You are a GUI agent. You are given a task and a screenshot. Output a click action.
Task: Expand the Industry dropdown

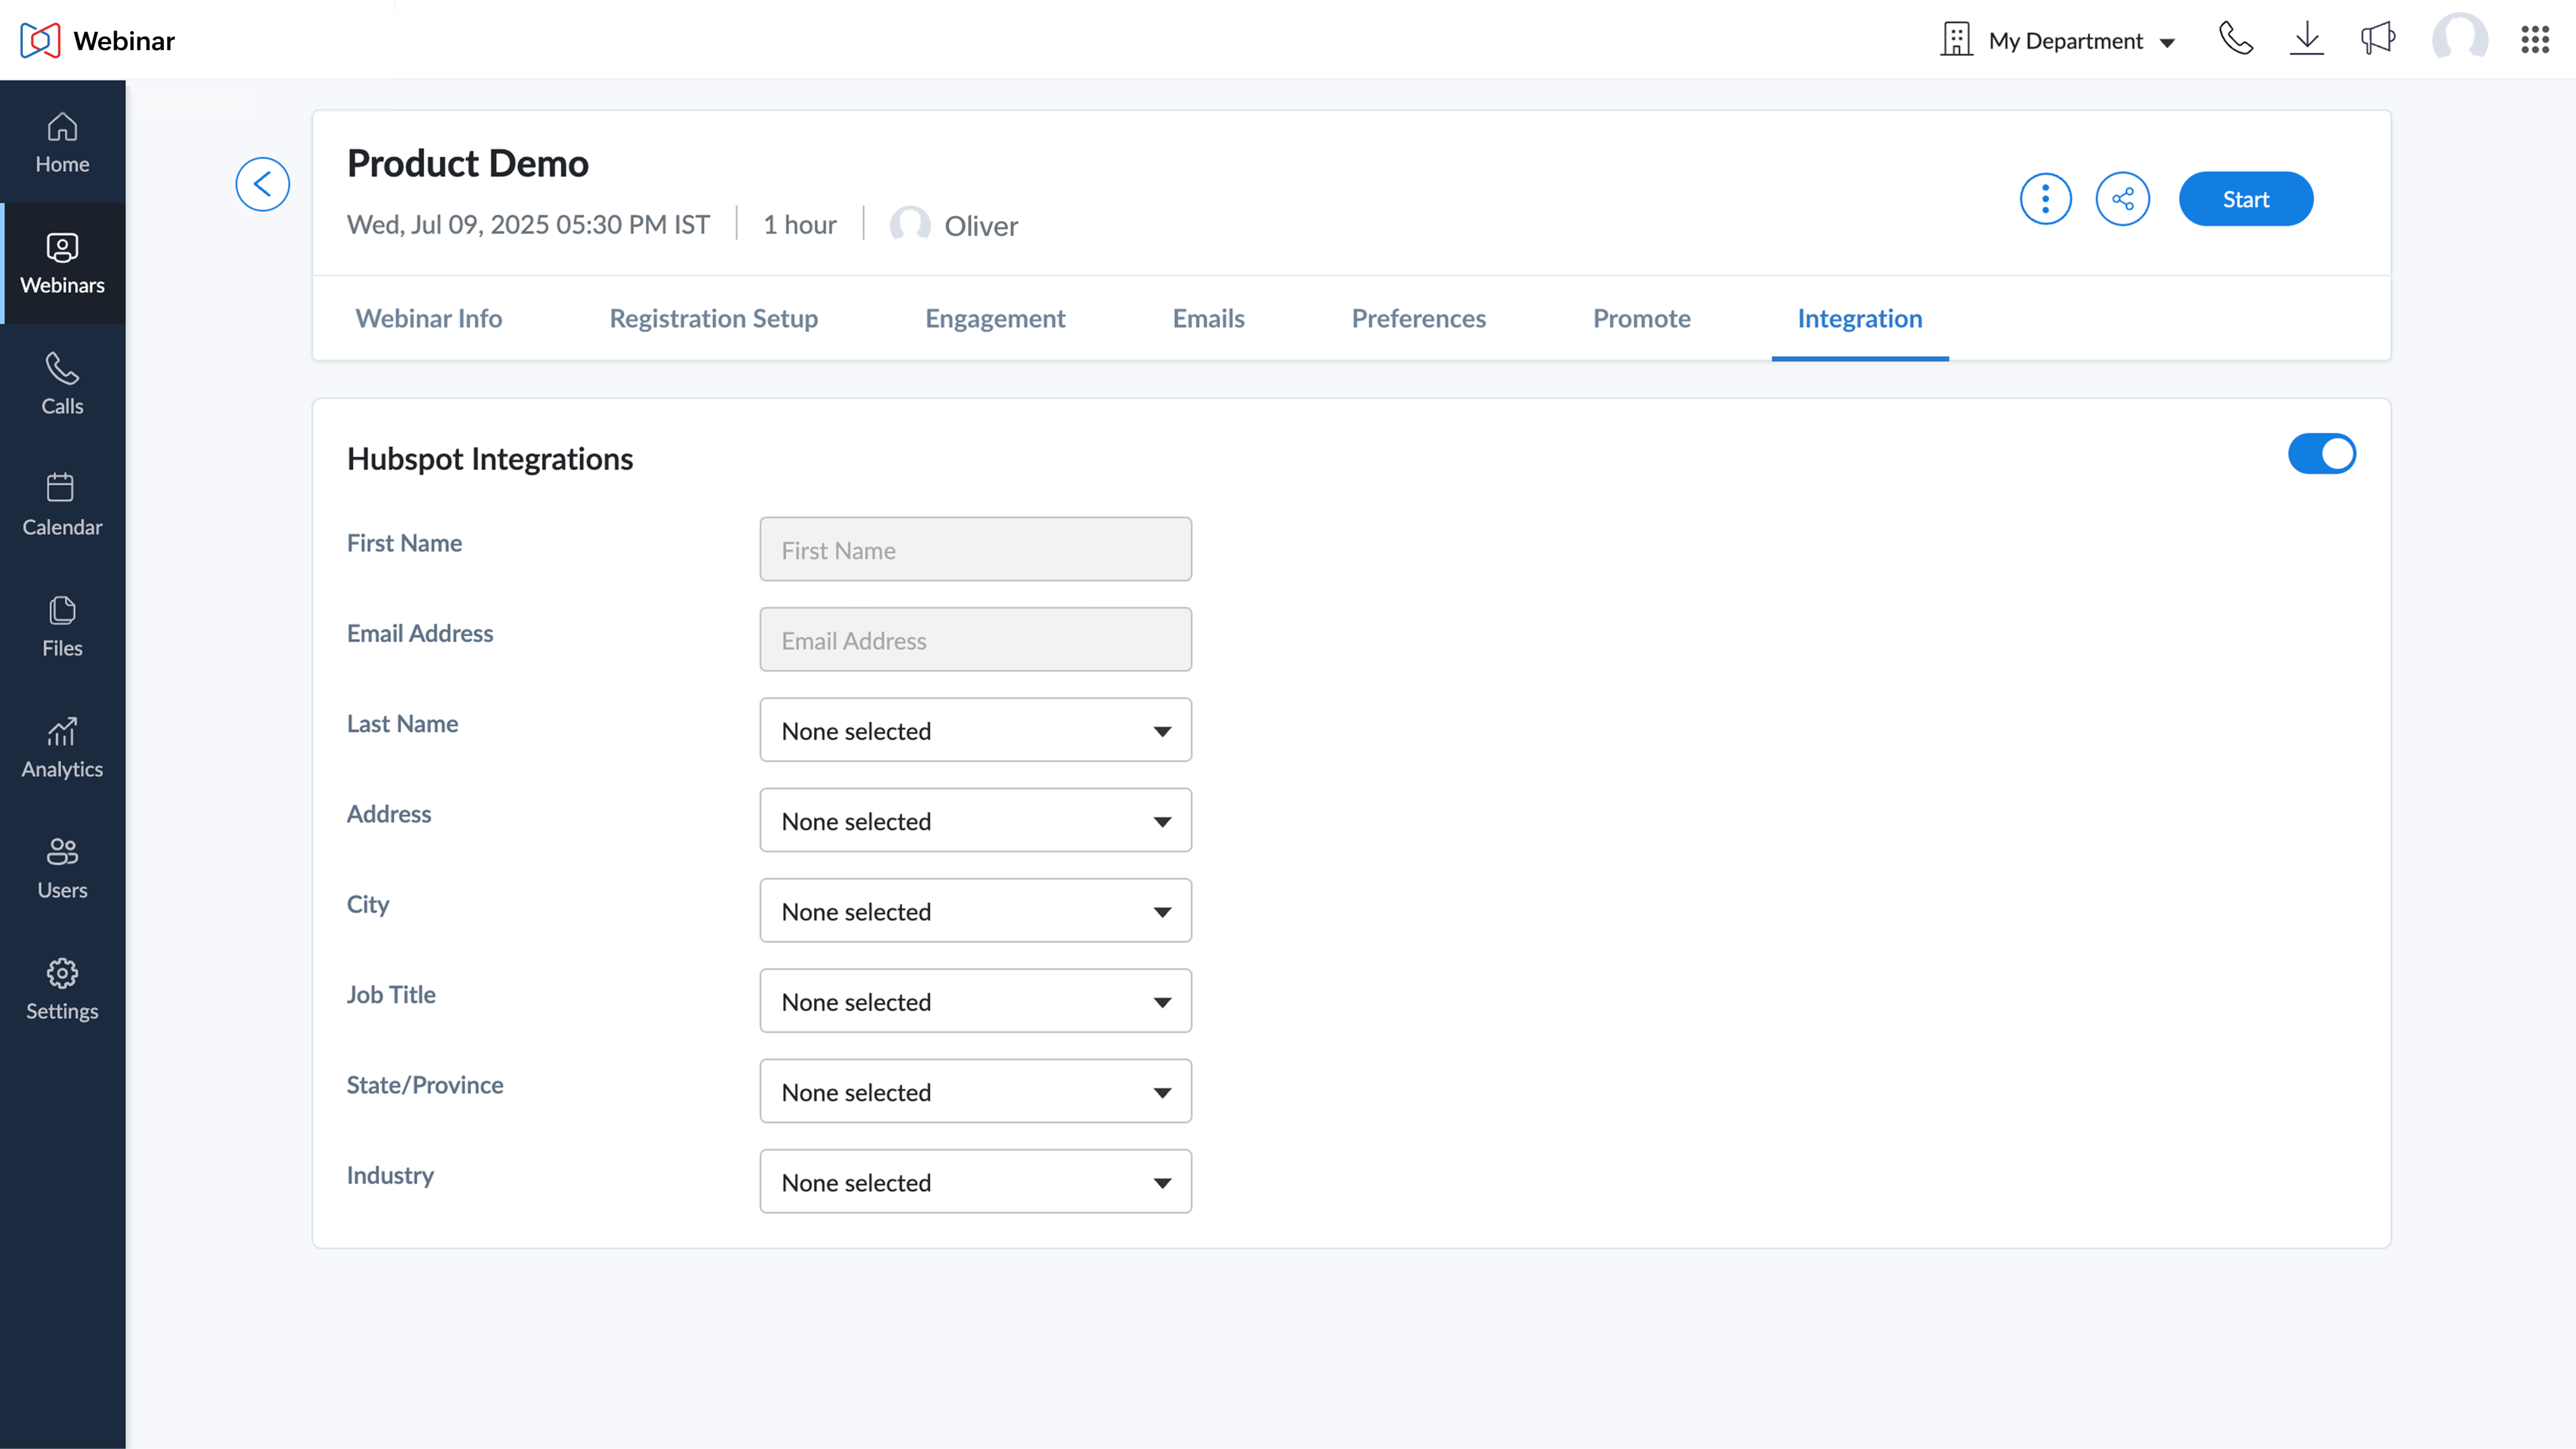pyautogui.click(x=975, y=1182)
